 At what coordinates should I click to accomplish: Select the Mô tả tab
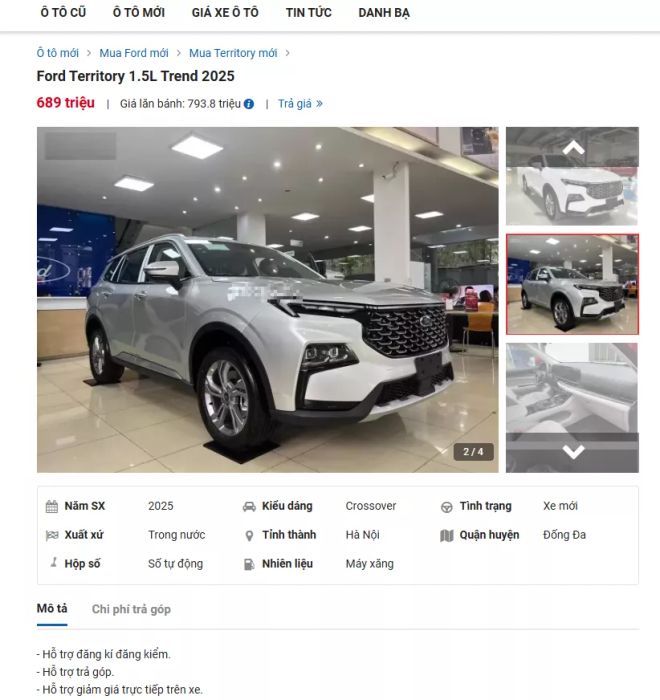tap(52, 609)
